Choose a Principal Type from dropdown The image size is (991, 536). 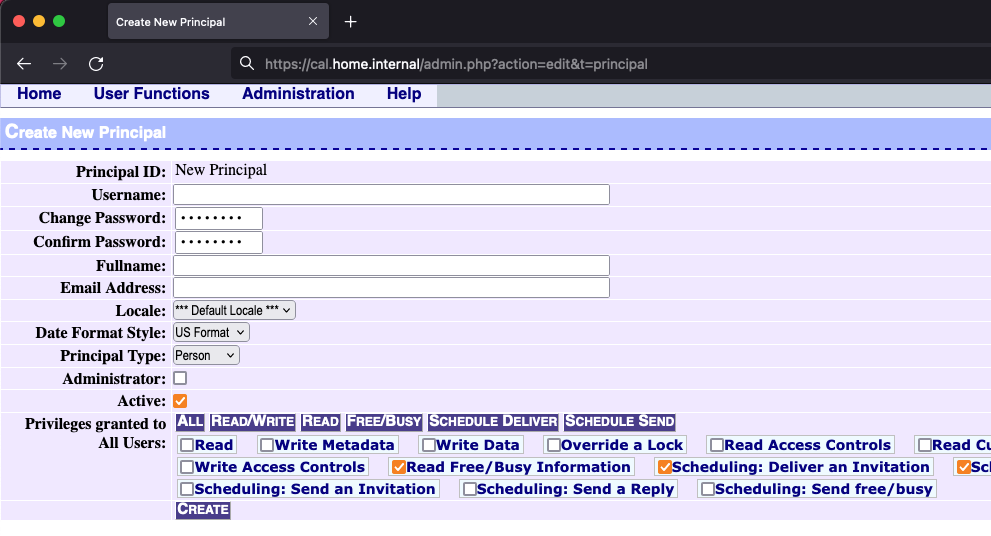click(206, 356)
